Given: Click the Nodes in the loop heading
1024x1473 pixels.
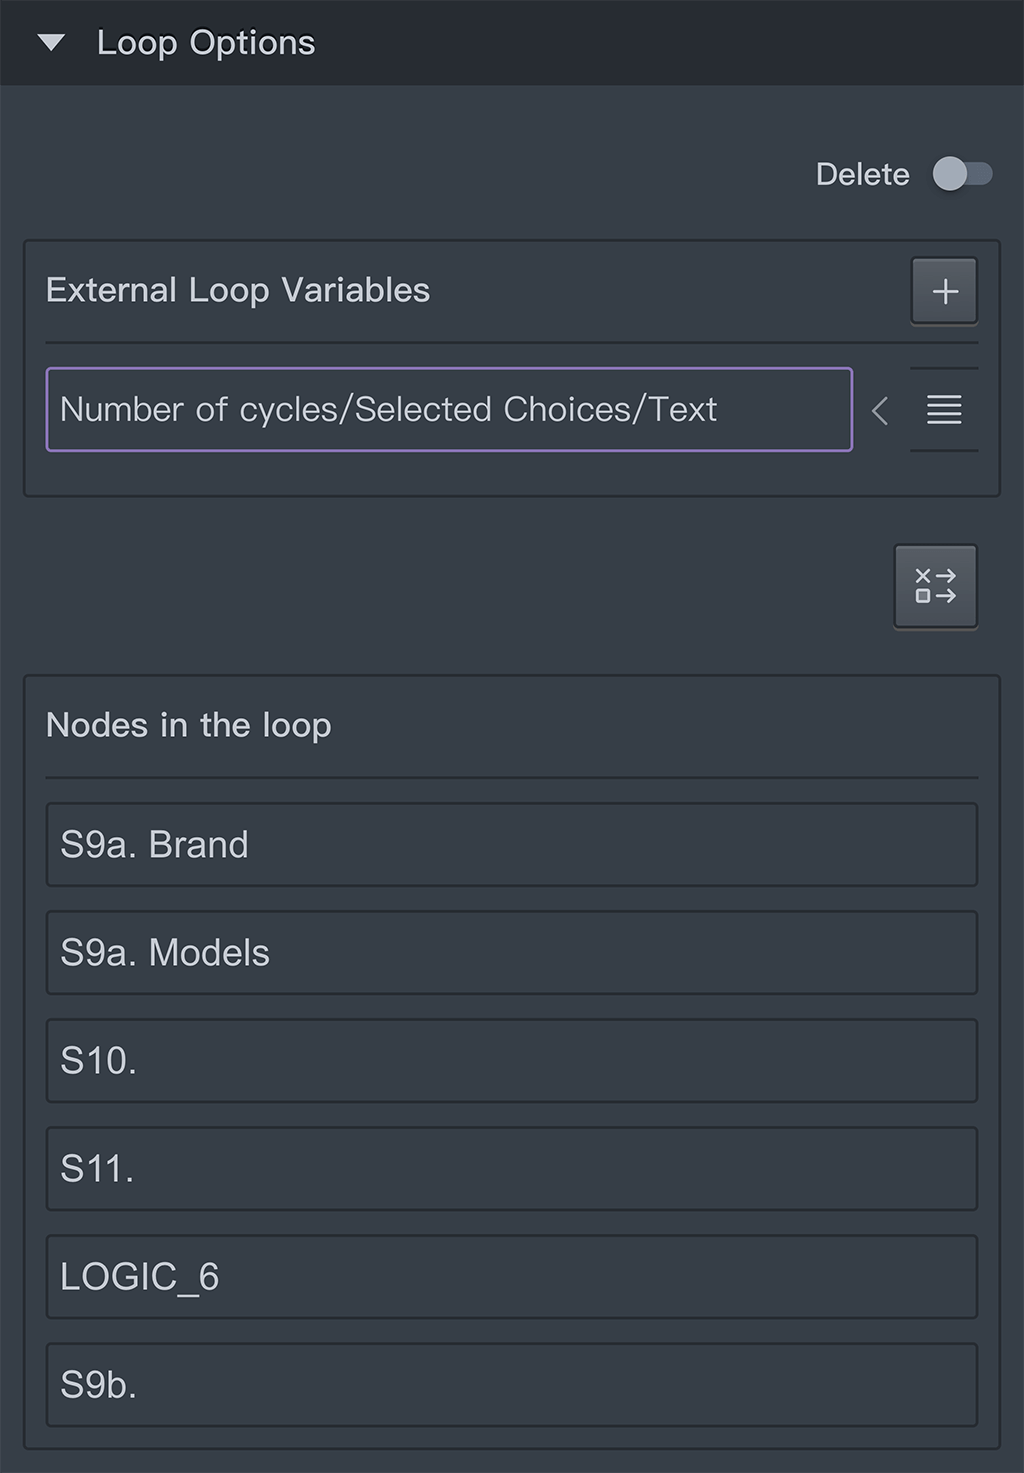Looking at the screenshot, I should pyautogui.click(x=189, y=725).
